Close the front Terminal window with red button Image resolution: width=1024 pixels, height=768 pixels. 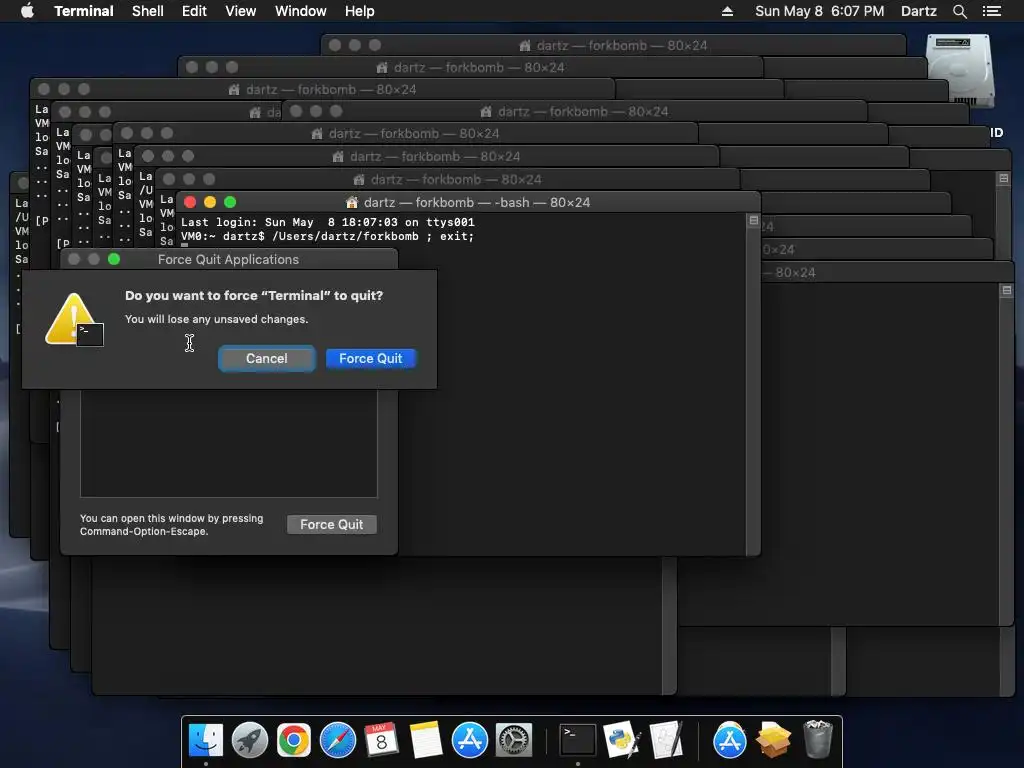pos(190,202)
